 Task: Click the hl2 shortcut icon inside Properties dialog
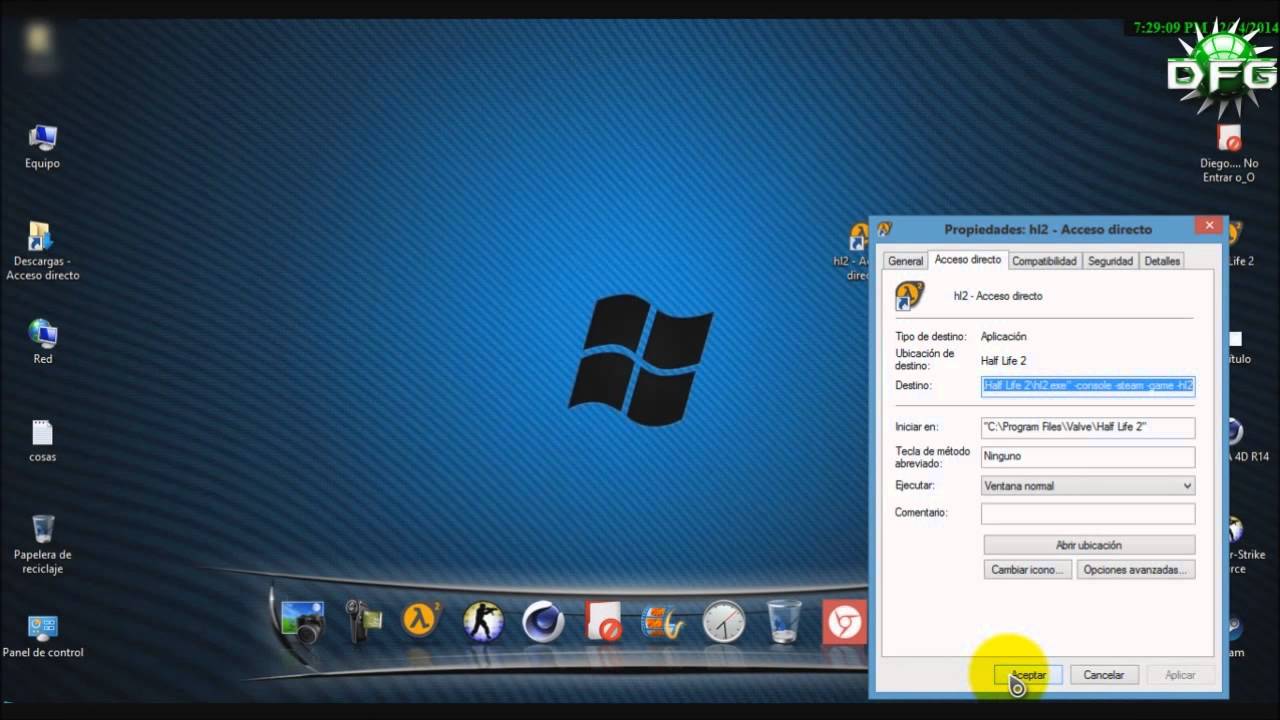tap(910, 296)
